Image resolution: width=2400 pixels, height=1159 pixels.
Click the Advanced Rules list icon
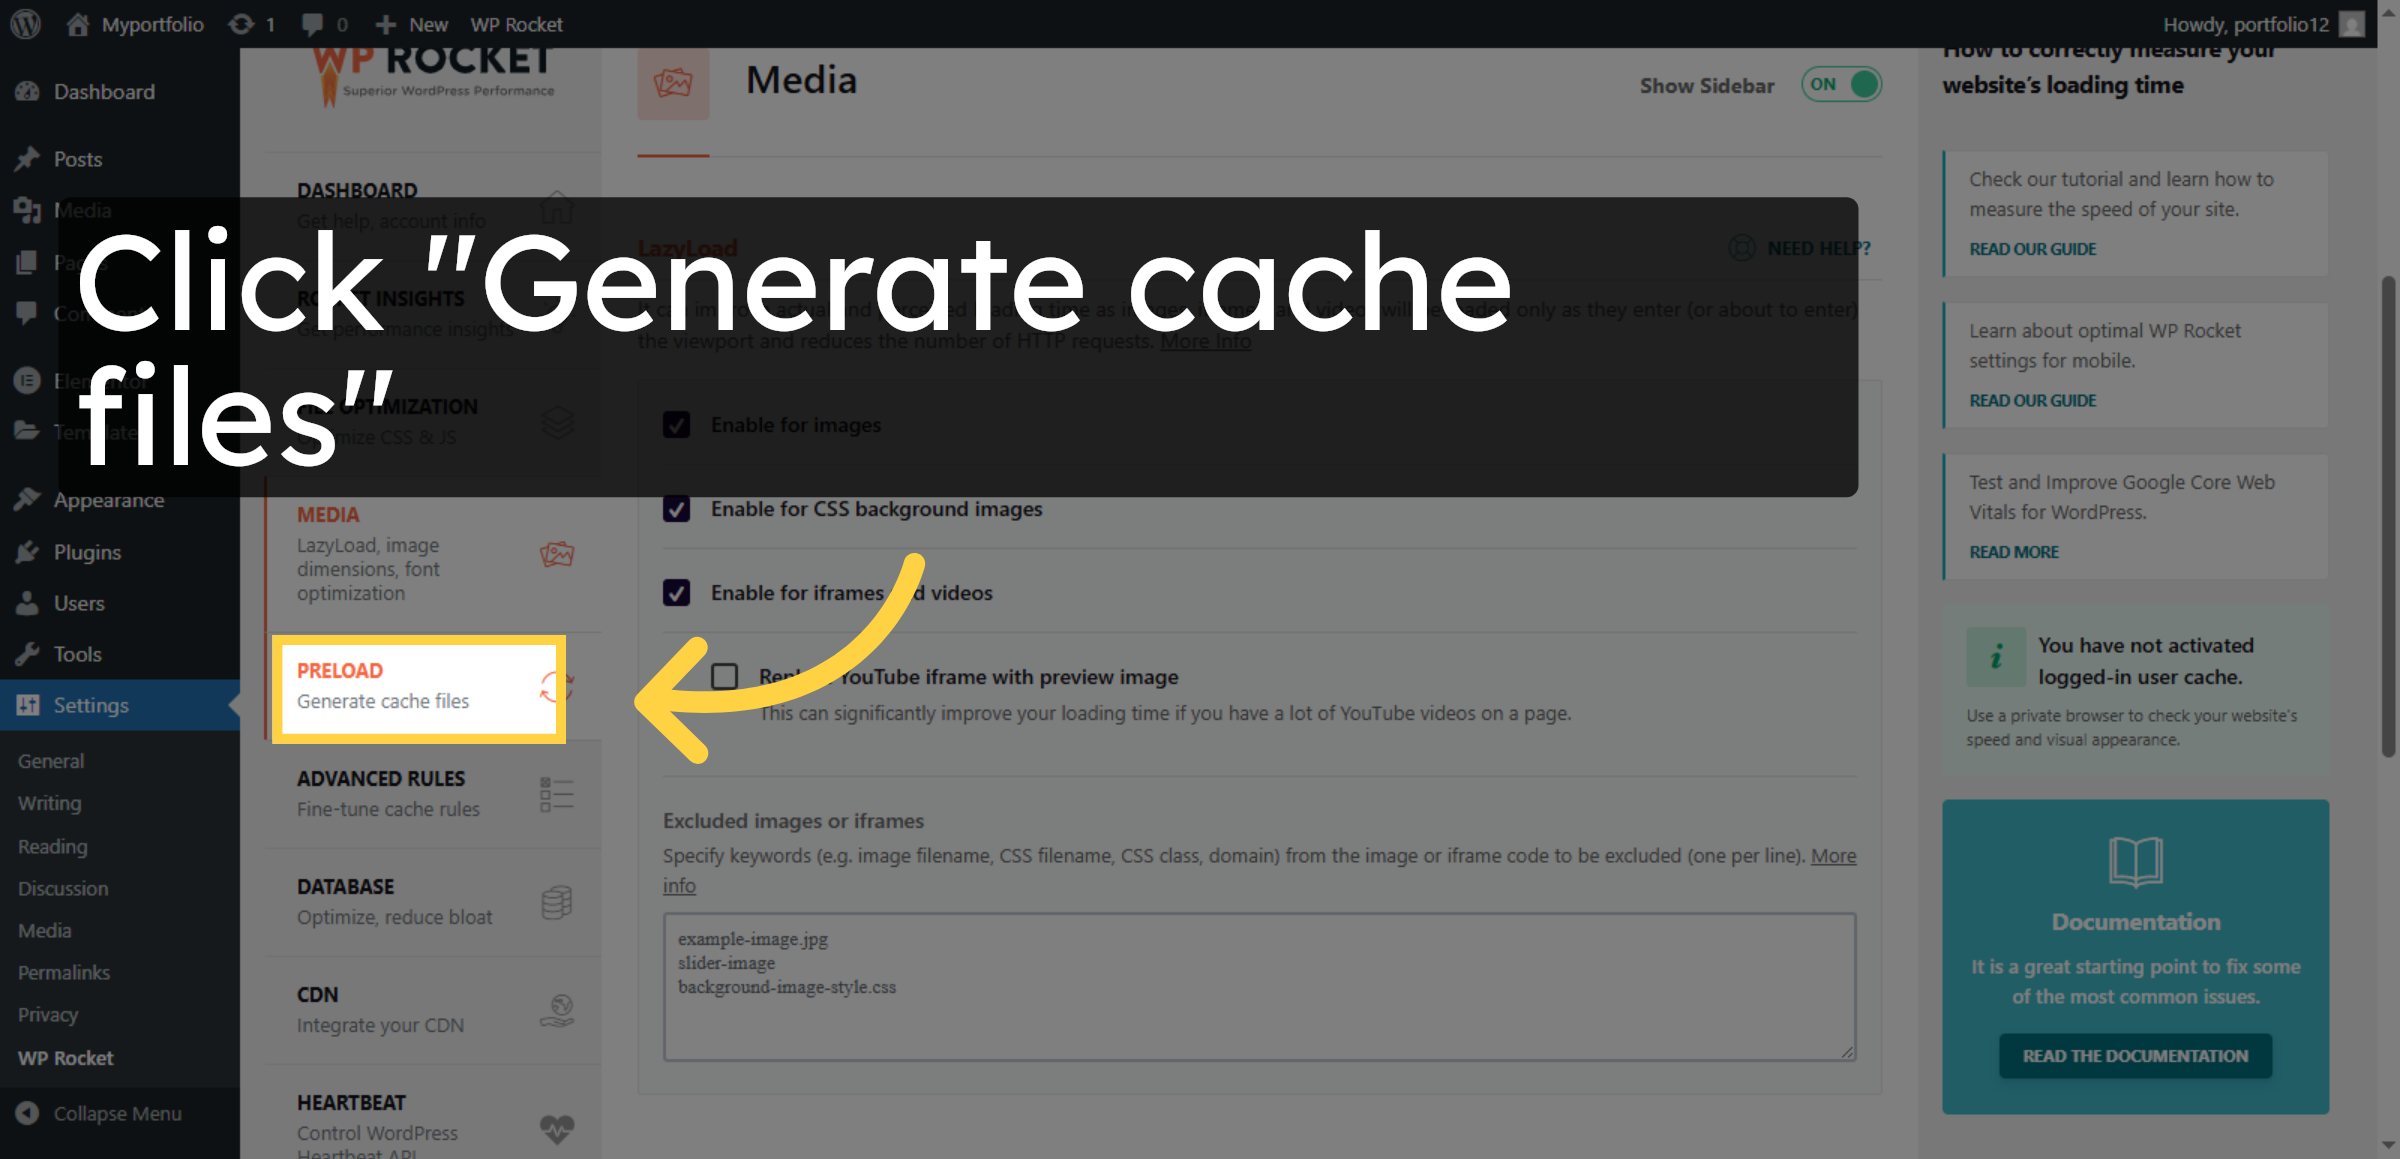[557, 793]
